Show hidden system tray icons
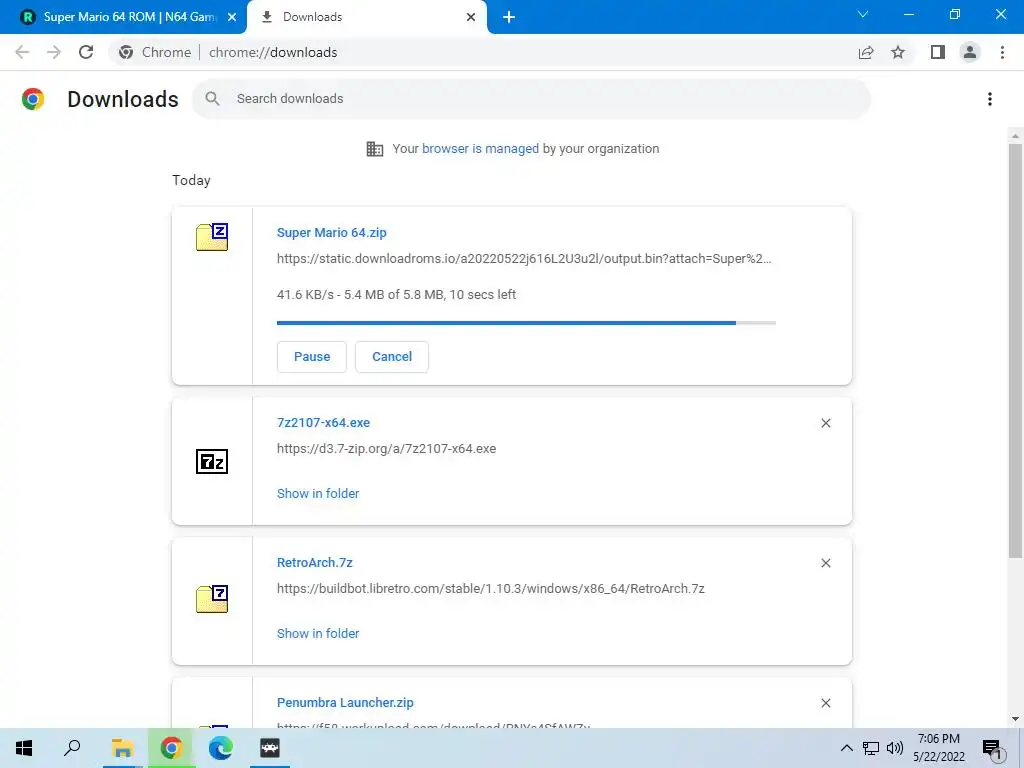1024x768 pixels. click(x=846, y=748)
